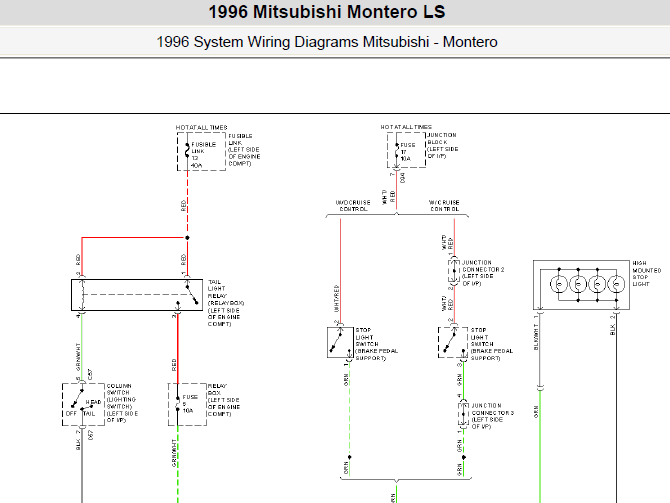
Task: Click the 'TAIL LIGHT RELAY' description label
Action: [226, 303]
